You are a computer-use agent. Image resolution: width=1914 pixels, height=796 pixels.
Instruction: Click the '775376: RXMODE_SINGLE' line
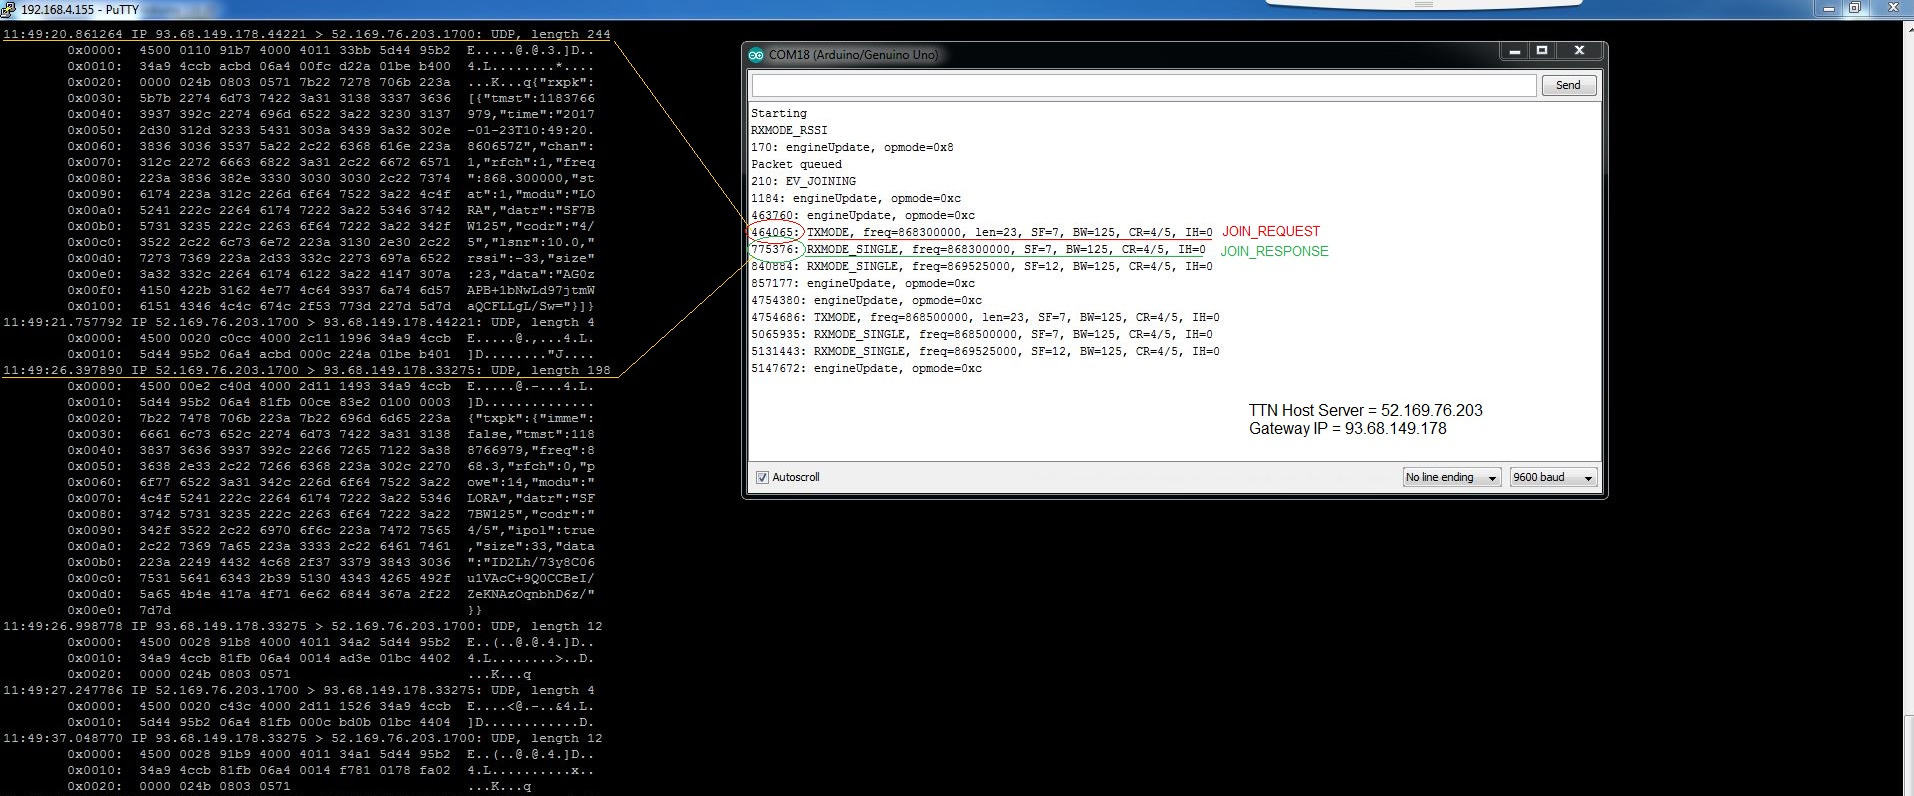tap(978, 250)
